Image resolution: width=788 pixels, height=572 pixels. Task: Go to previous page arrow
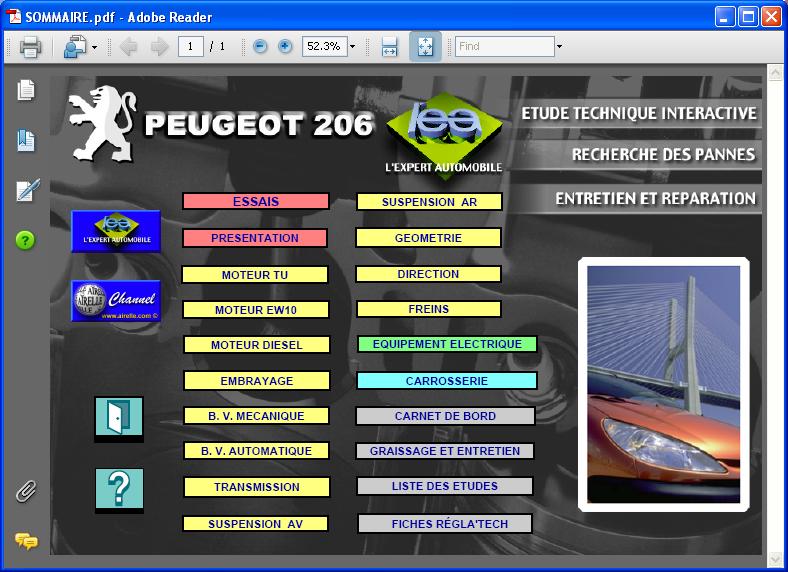pos(128,47)
